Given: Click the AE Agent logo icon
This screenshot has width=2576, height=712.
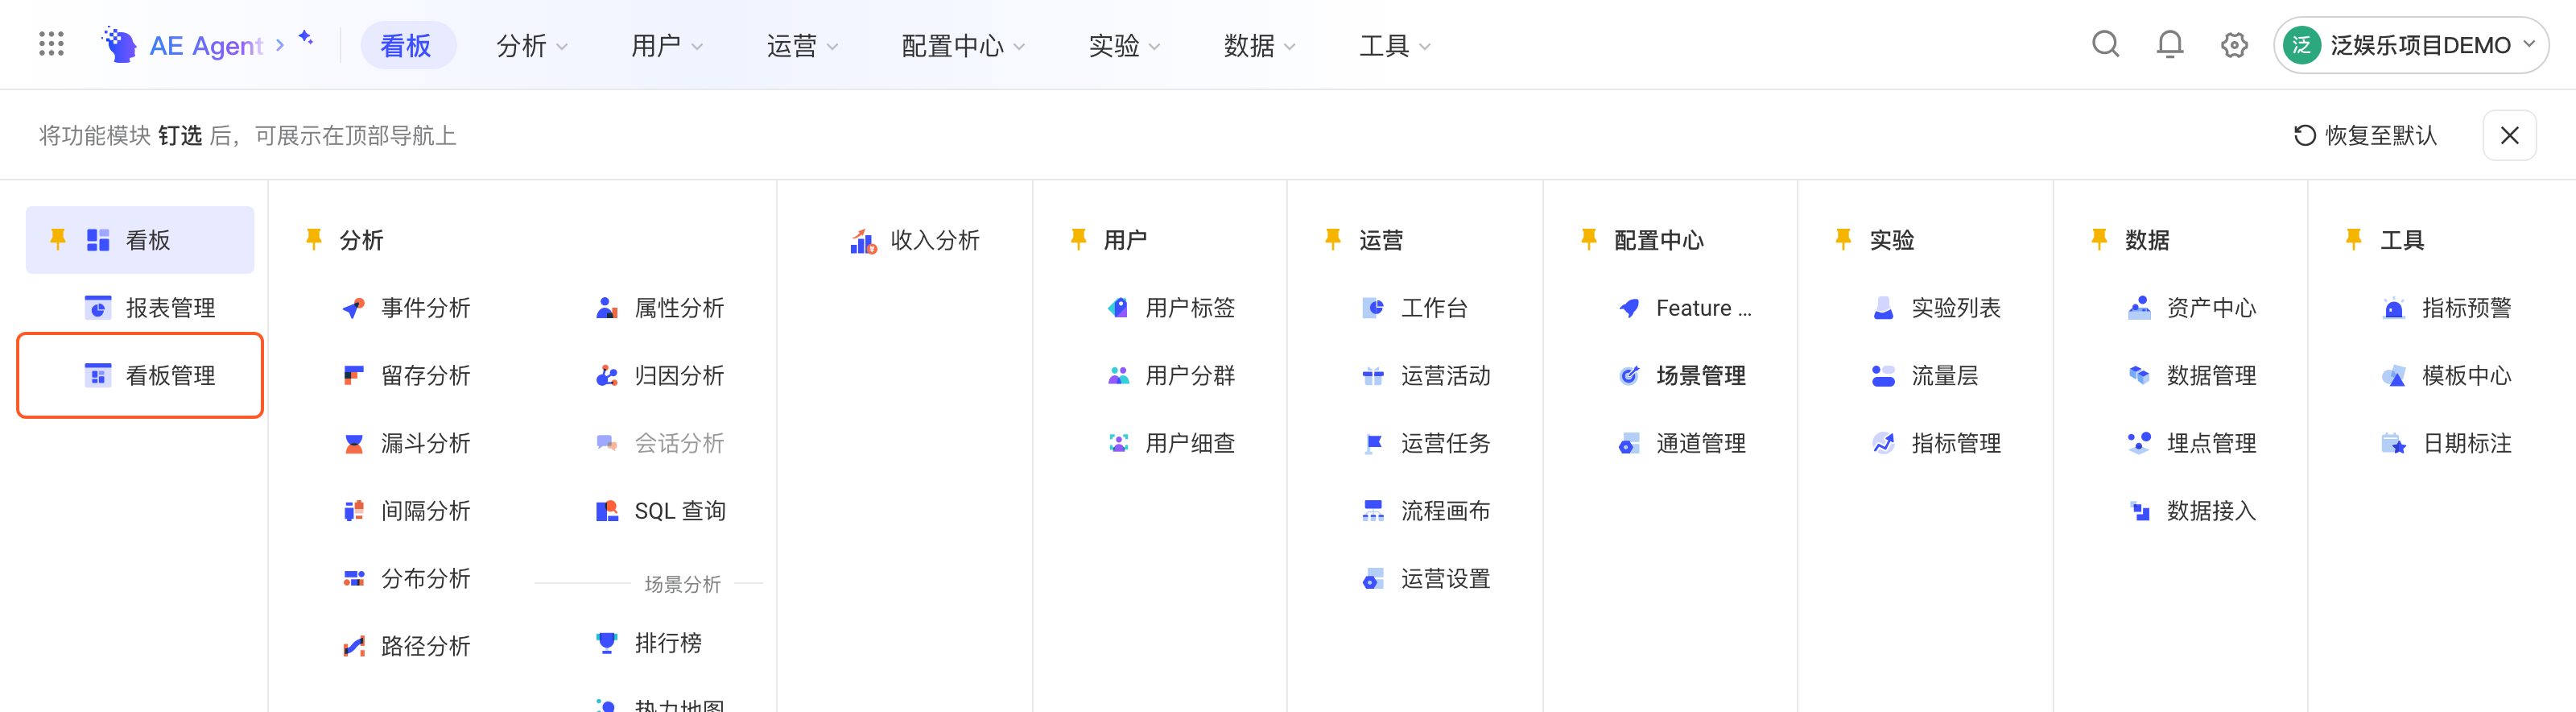Looking at the screenshot, I should [119, 45].
